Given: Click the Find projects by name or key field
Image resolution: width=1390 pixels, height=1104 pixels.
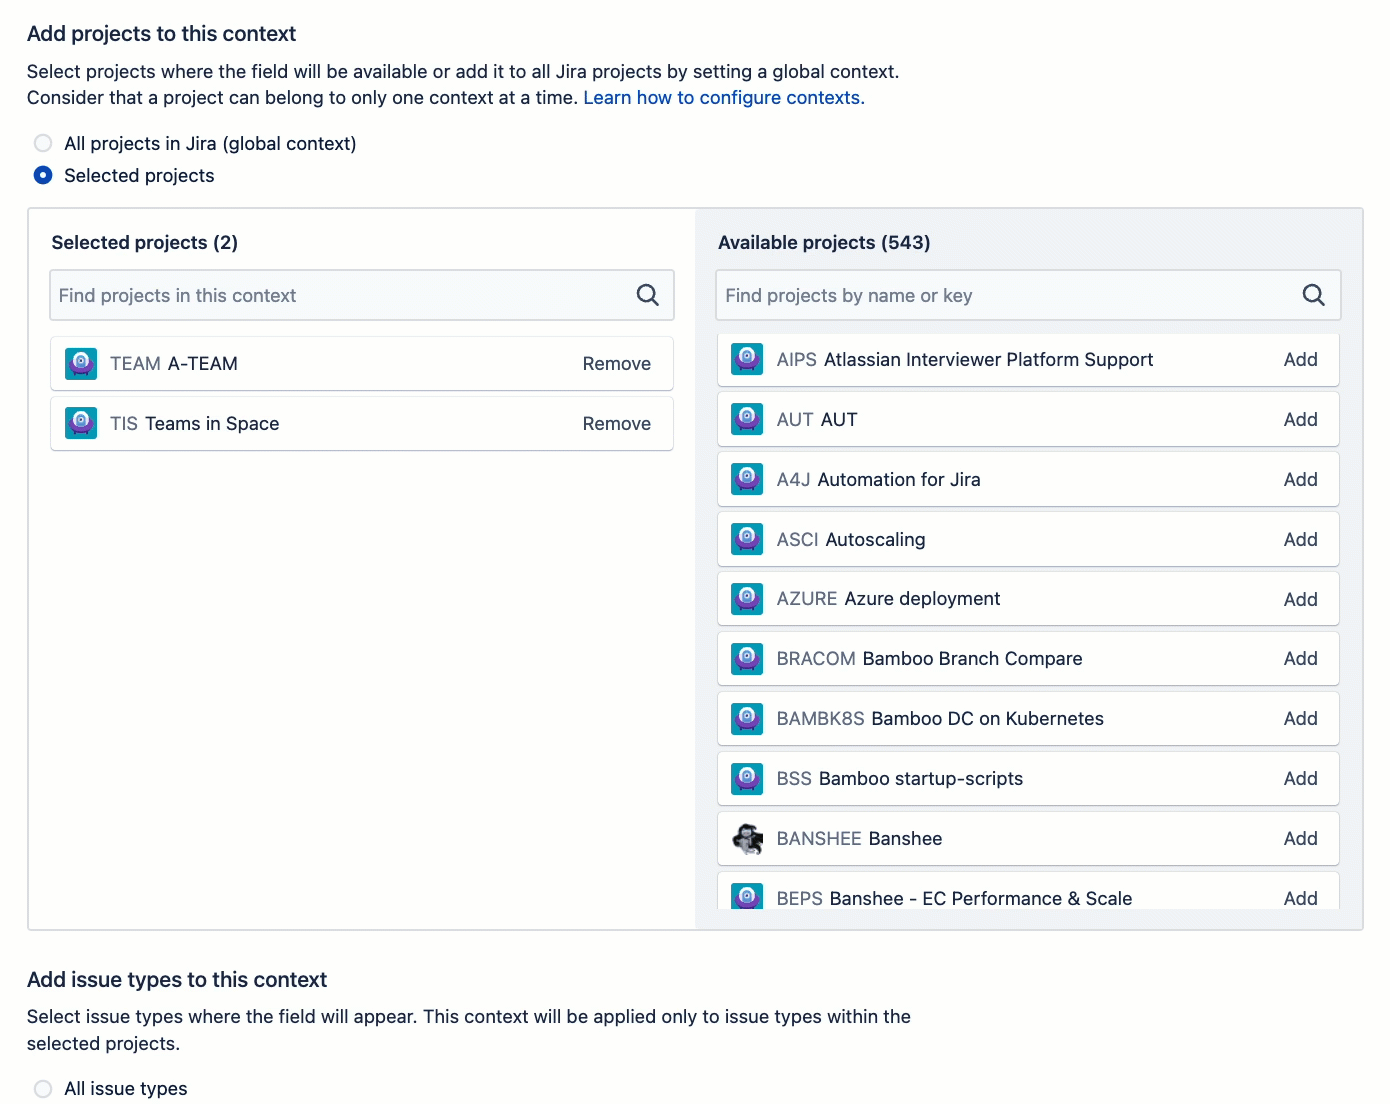Looking at the screenshot, I should [1000, 295].
